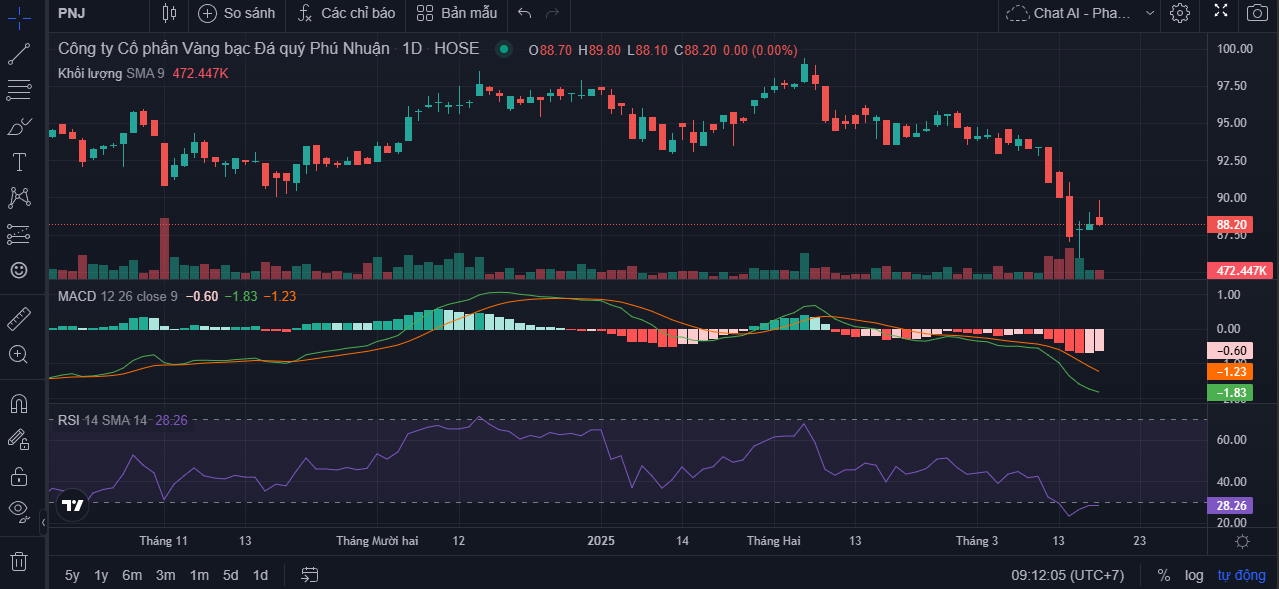The width and height of the screenshot is (1279, 589).
Task: Click the 472.447K volume axis label
Action: (x=1239, y=271)
